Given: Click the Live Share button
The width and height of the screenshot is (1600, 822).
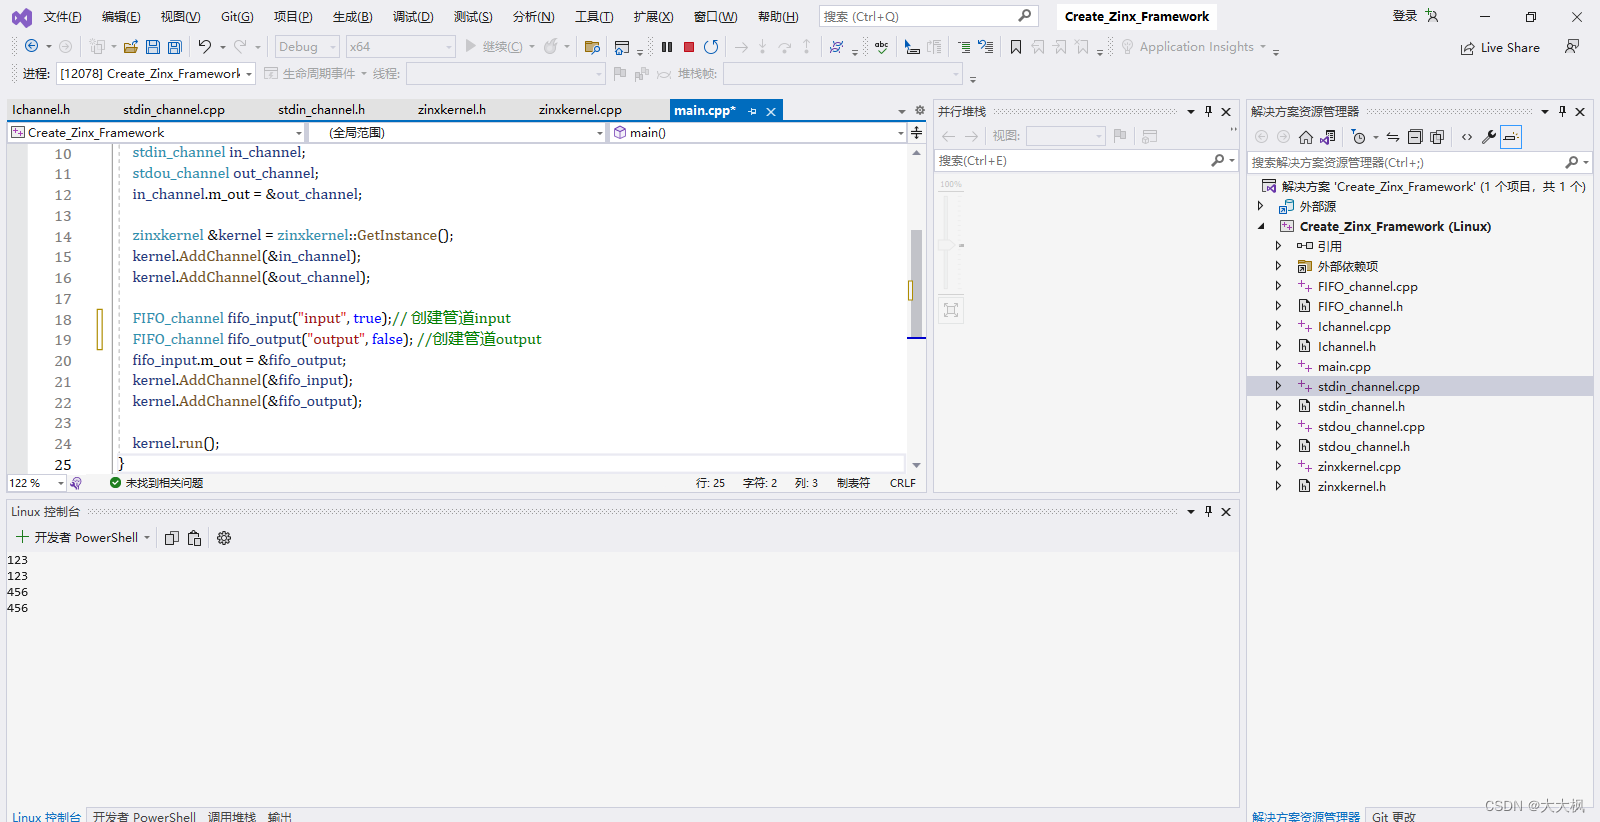Looking at the screenshot, I should [1500, 48].
